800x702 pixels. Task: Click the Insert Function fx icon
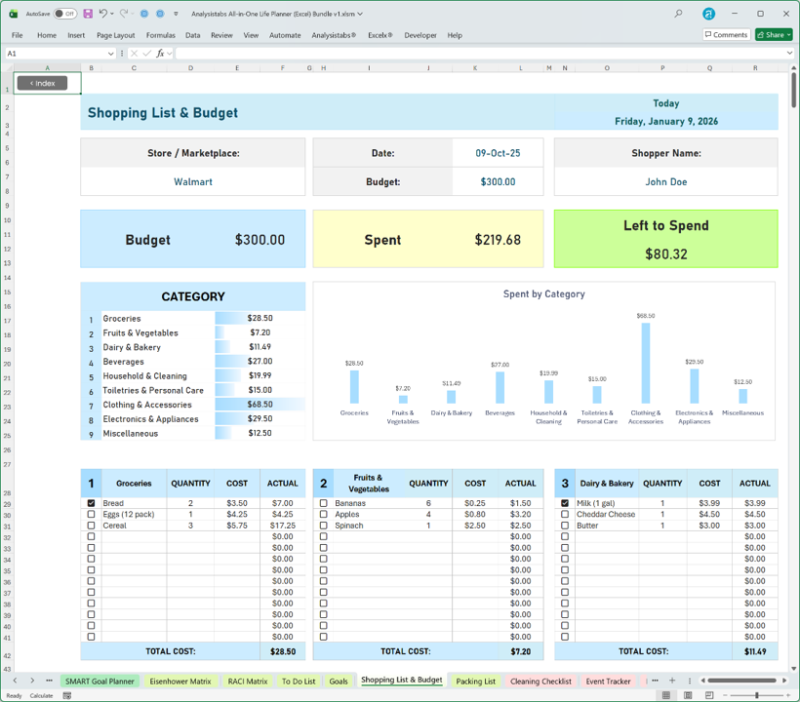160,53
